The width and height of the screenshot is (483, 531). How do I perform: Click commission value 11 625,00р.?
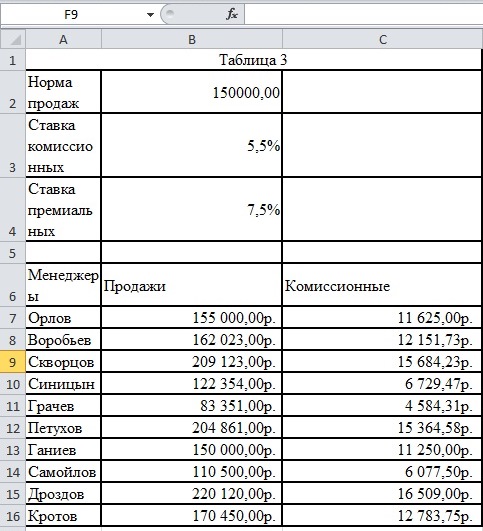tap(382, 318)
